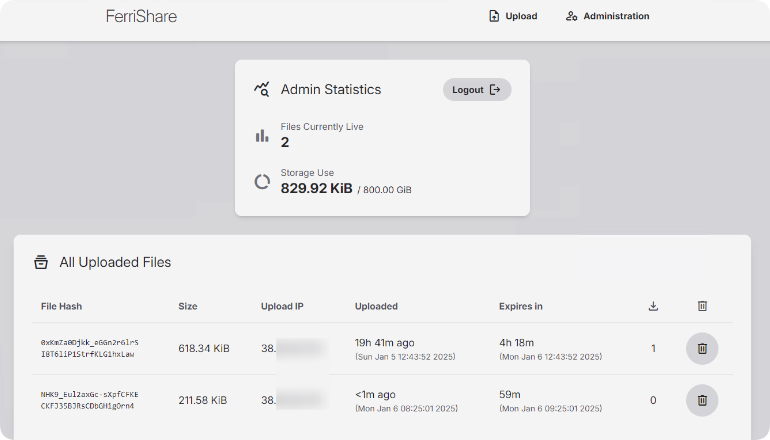Click the <1m ago upload time
Image resolution: width=770 pixels, height=440 pixels.
[x=375, y=394]
